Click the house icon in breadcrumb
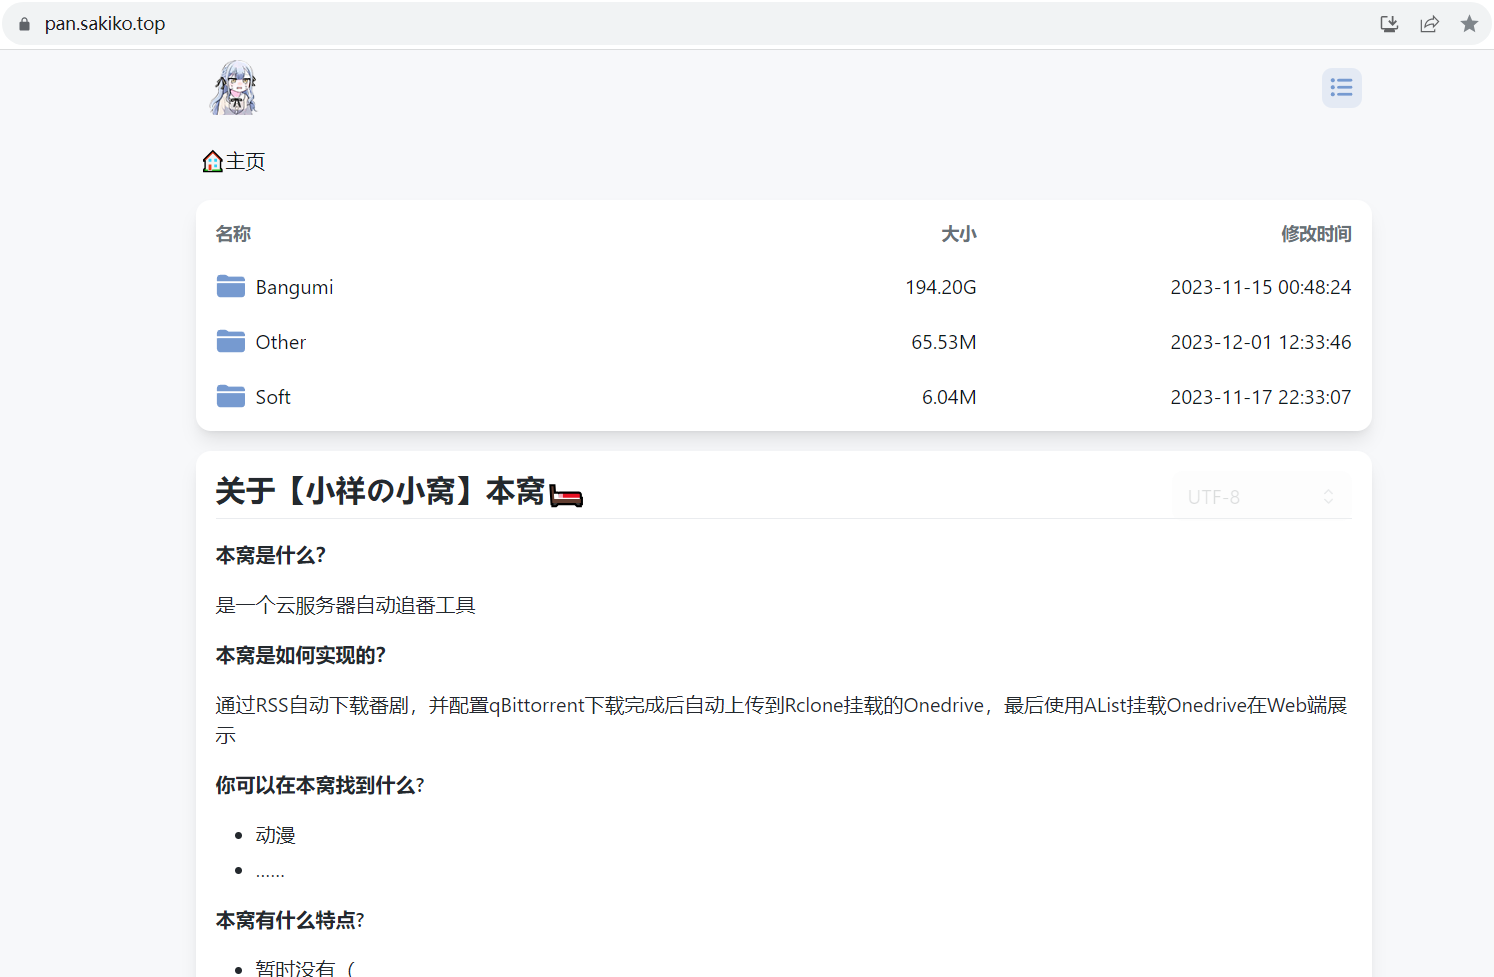This screenshot has width=1494, height=977. click(x=212, y=162)
